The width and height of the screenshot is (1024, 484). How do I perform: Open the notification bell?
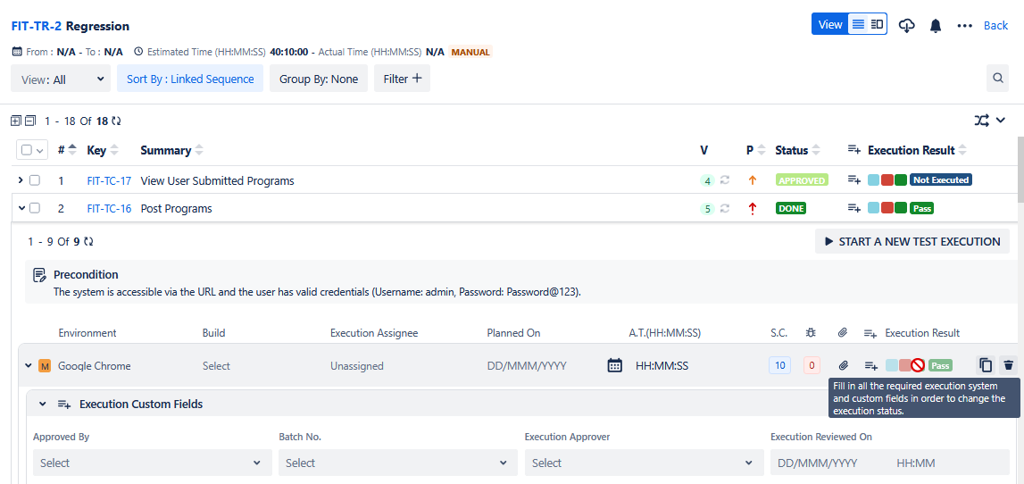(936, 25)
